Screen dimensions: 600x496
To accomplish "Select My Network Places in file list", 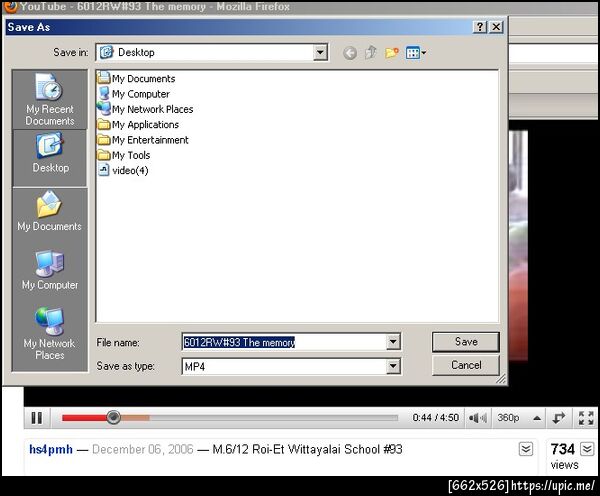I will point(145,109).
